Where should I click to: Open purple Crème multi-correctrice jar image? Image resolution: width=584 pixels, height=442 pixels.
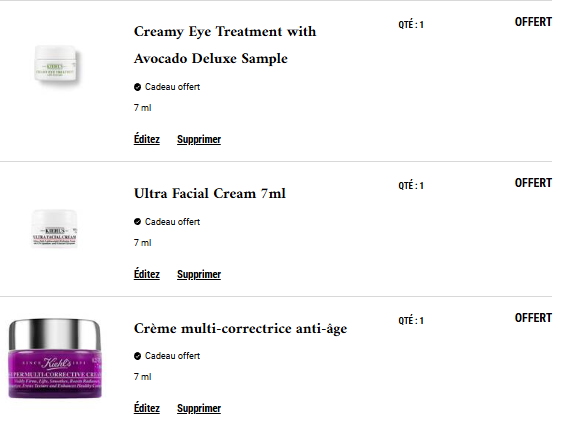(x=55, y=358)
